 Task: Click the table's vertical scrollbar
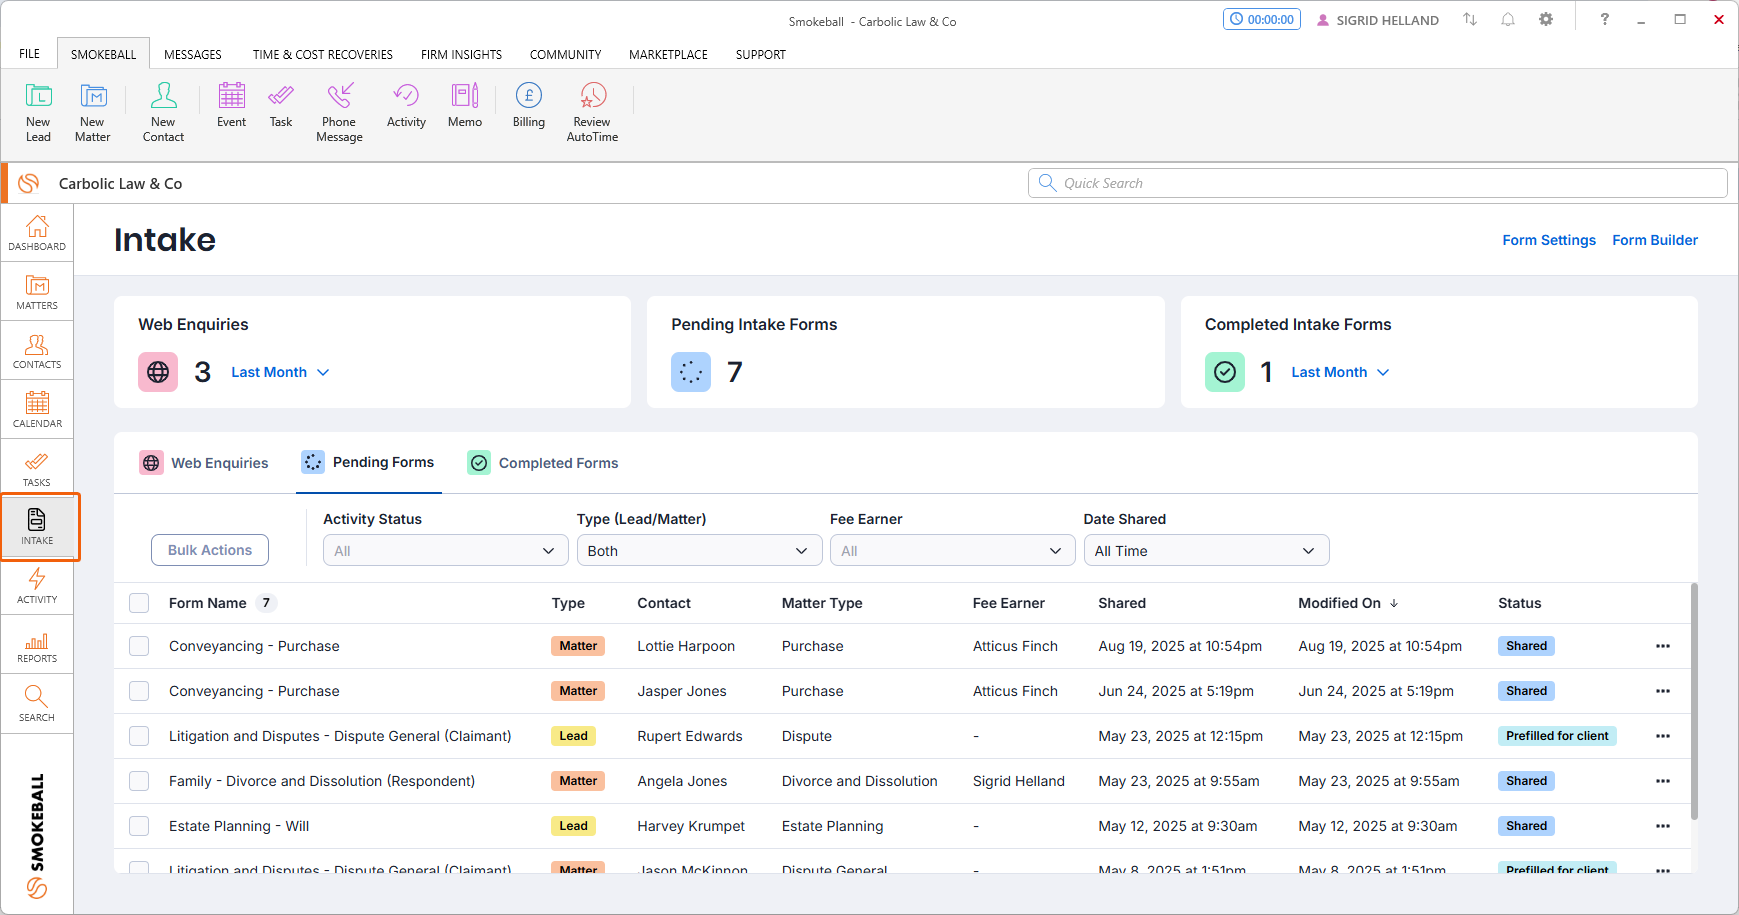(1694, 701)
